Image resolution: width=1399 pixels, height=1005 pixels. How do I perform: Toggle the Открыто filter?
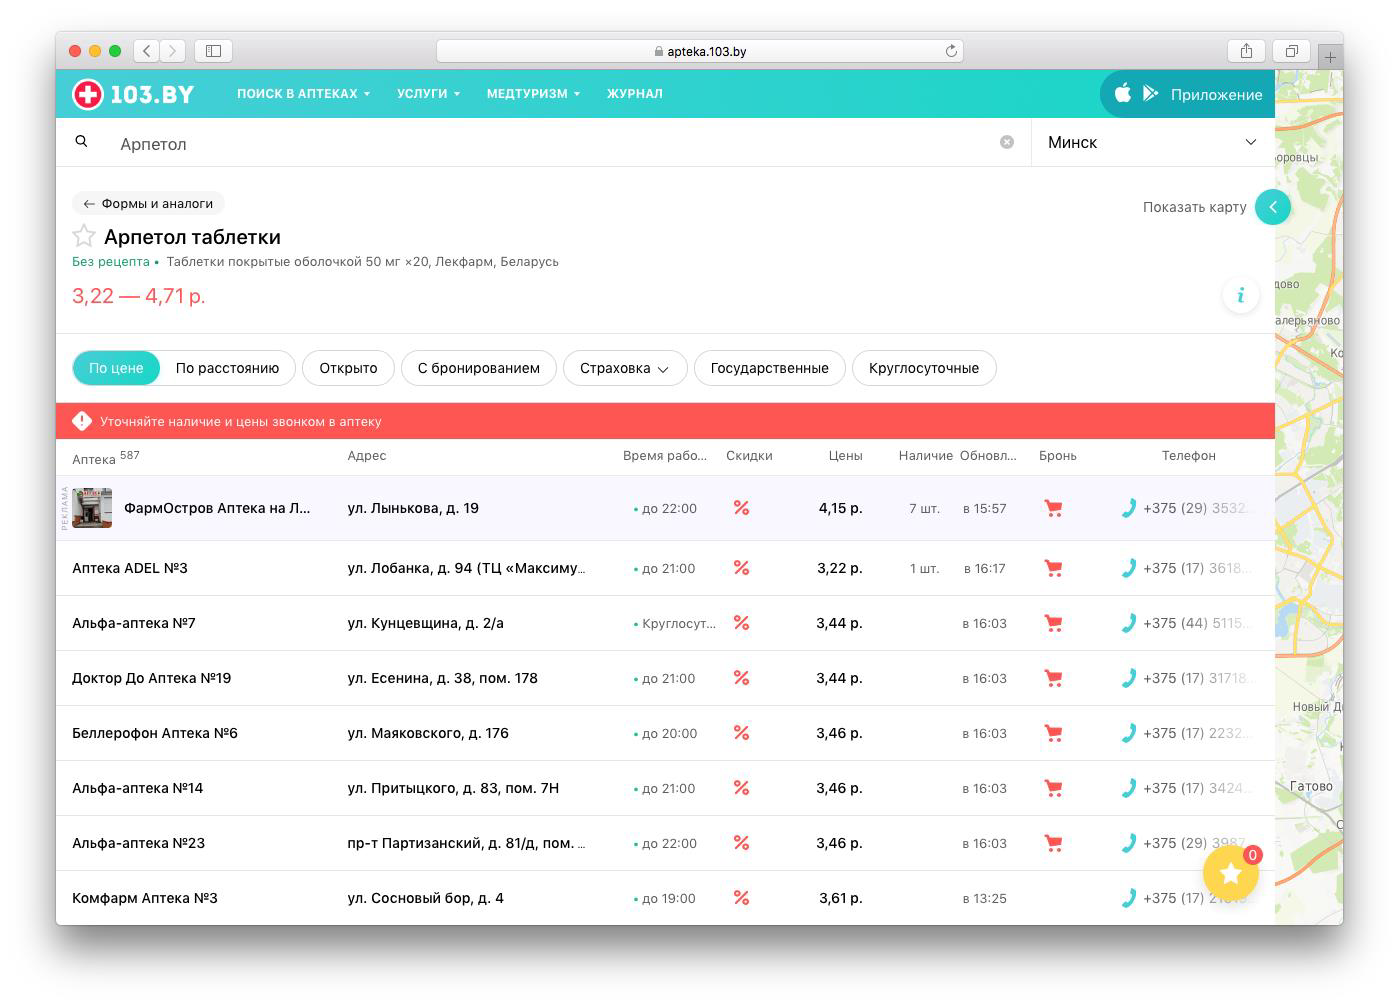[x=348, y=368]
